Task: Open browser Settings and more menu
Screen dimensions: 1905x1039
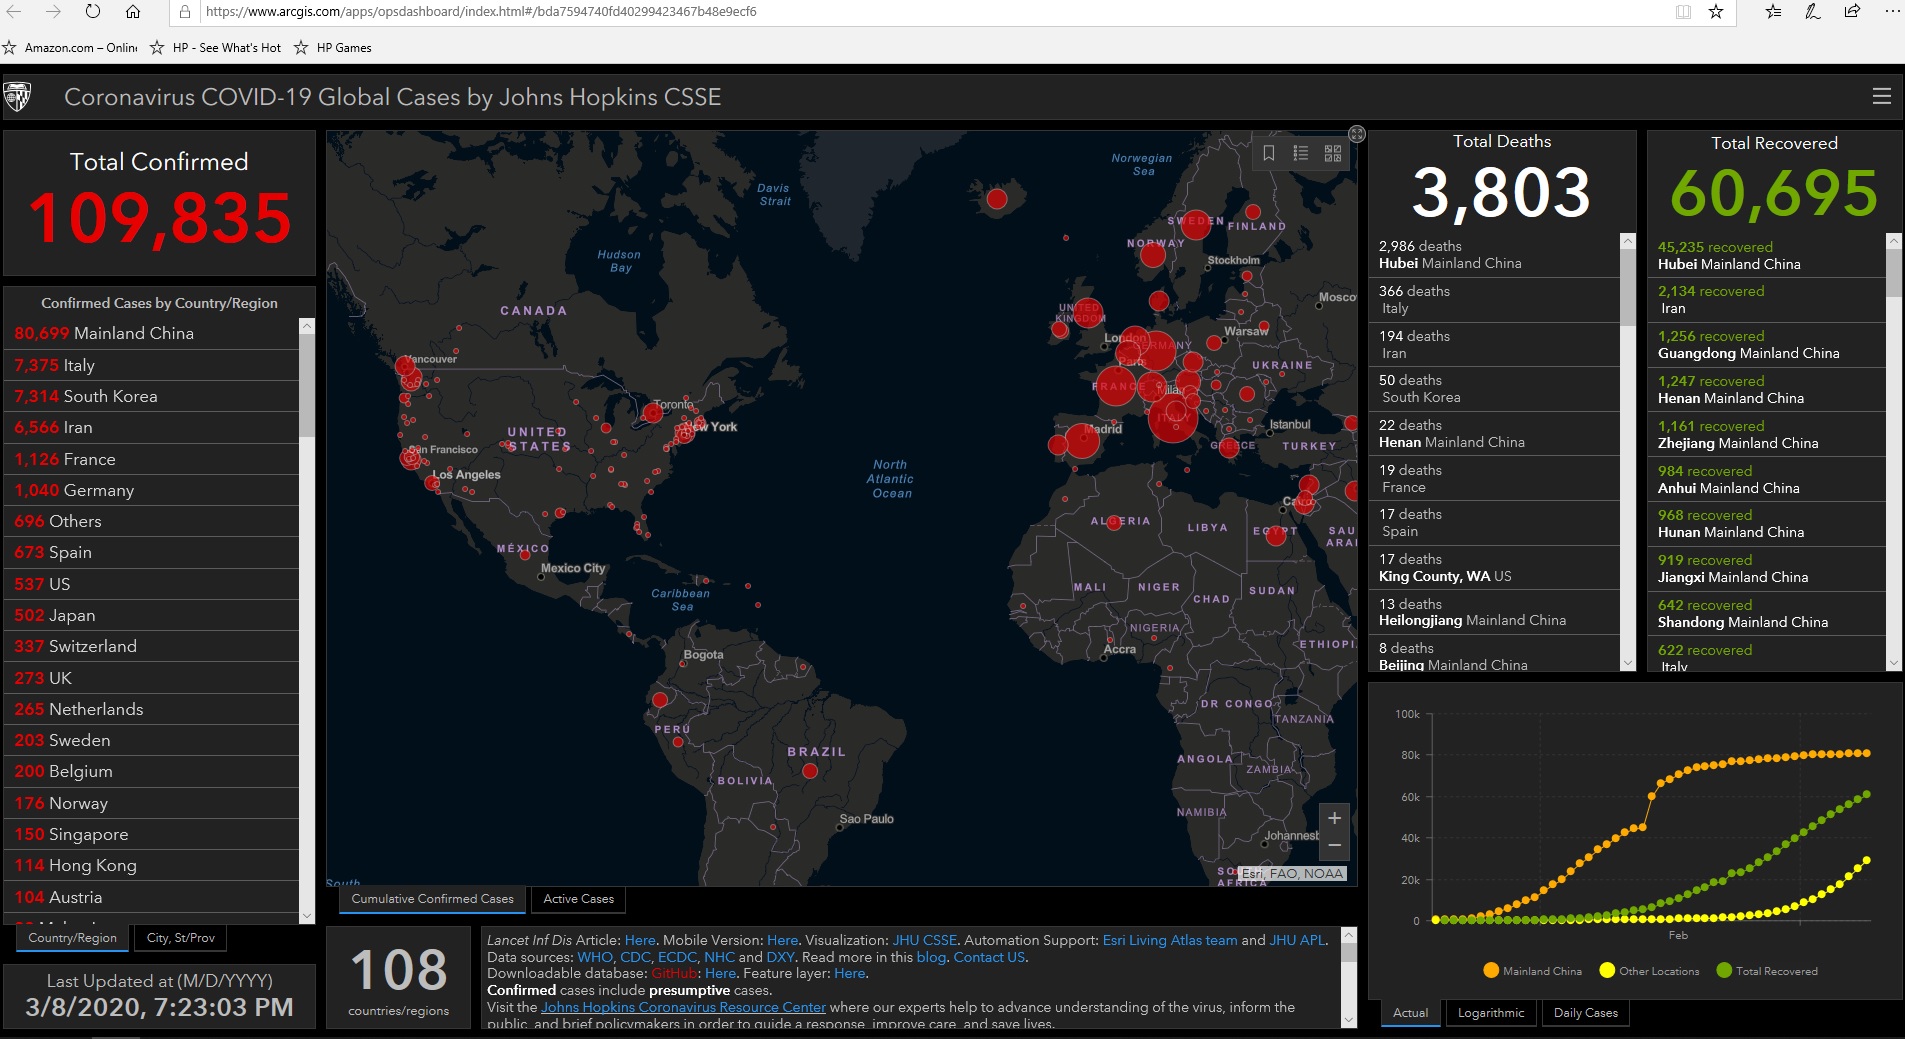Action: click(1891, 12)
